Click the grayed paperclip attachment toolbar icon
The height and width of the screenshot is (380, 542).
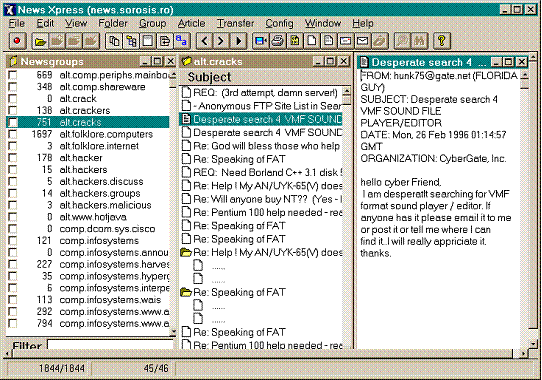pyautogui.click(x=379, y=41)
